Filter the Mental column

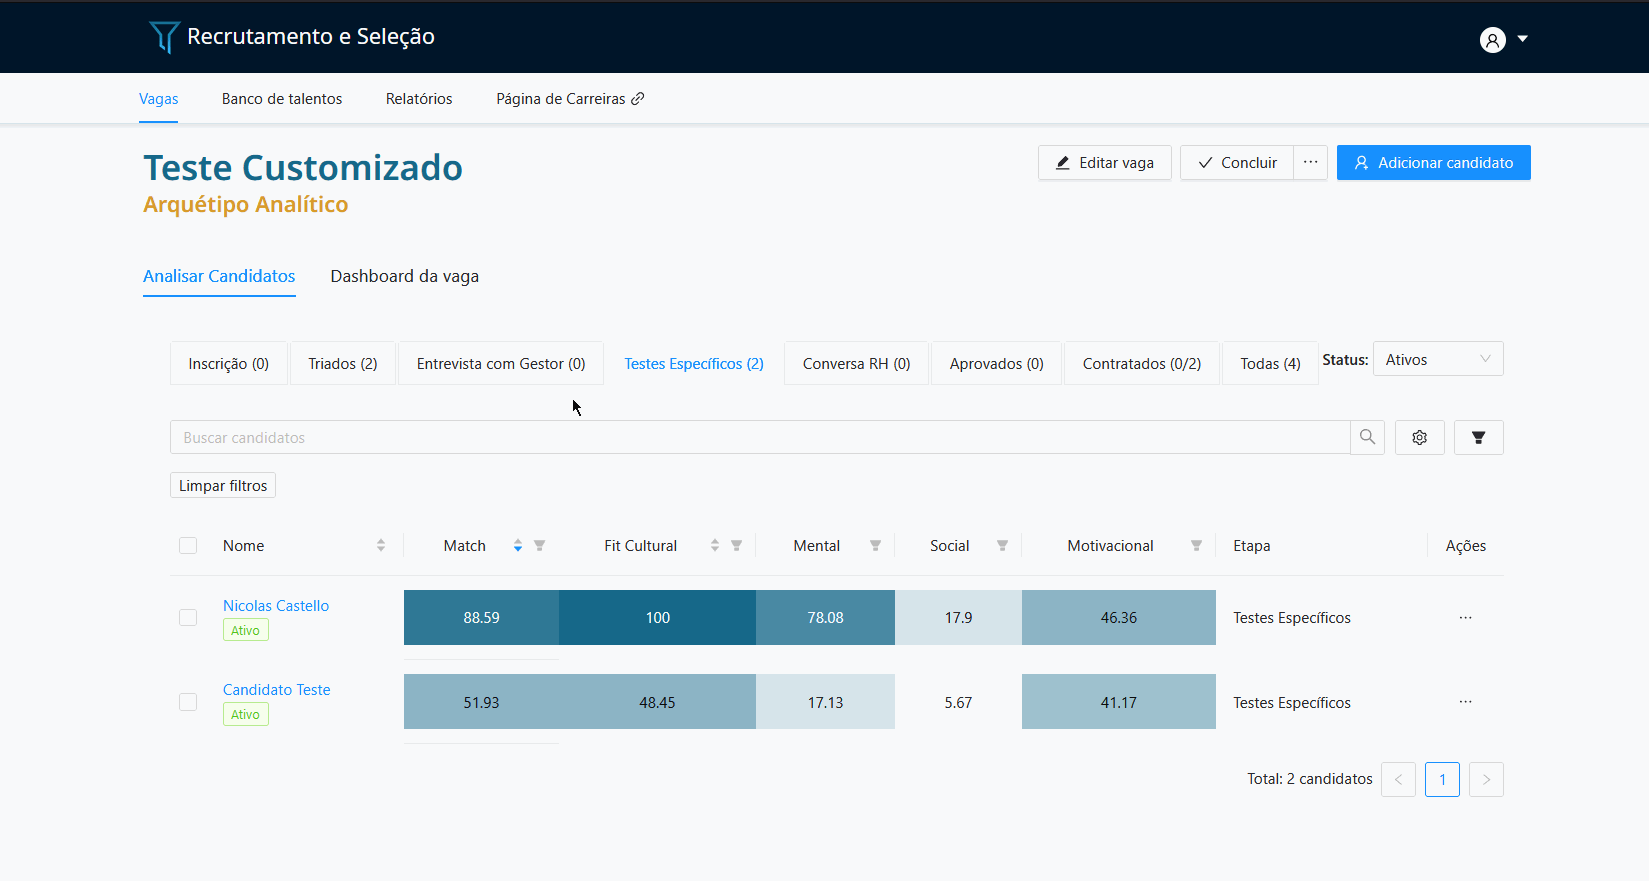875,546
